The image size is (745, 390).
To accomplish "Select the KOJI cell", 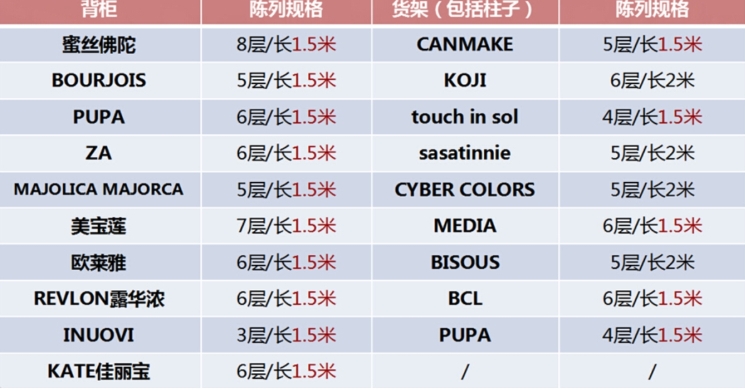I will click(x=465, y=80).
